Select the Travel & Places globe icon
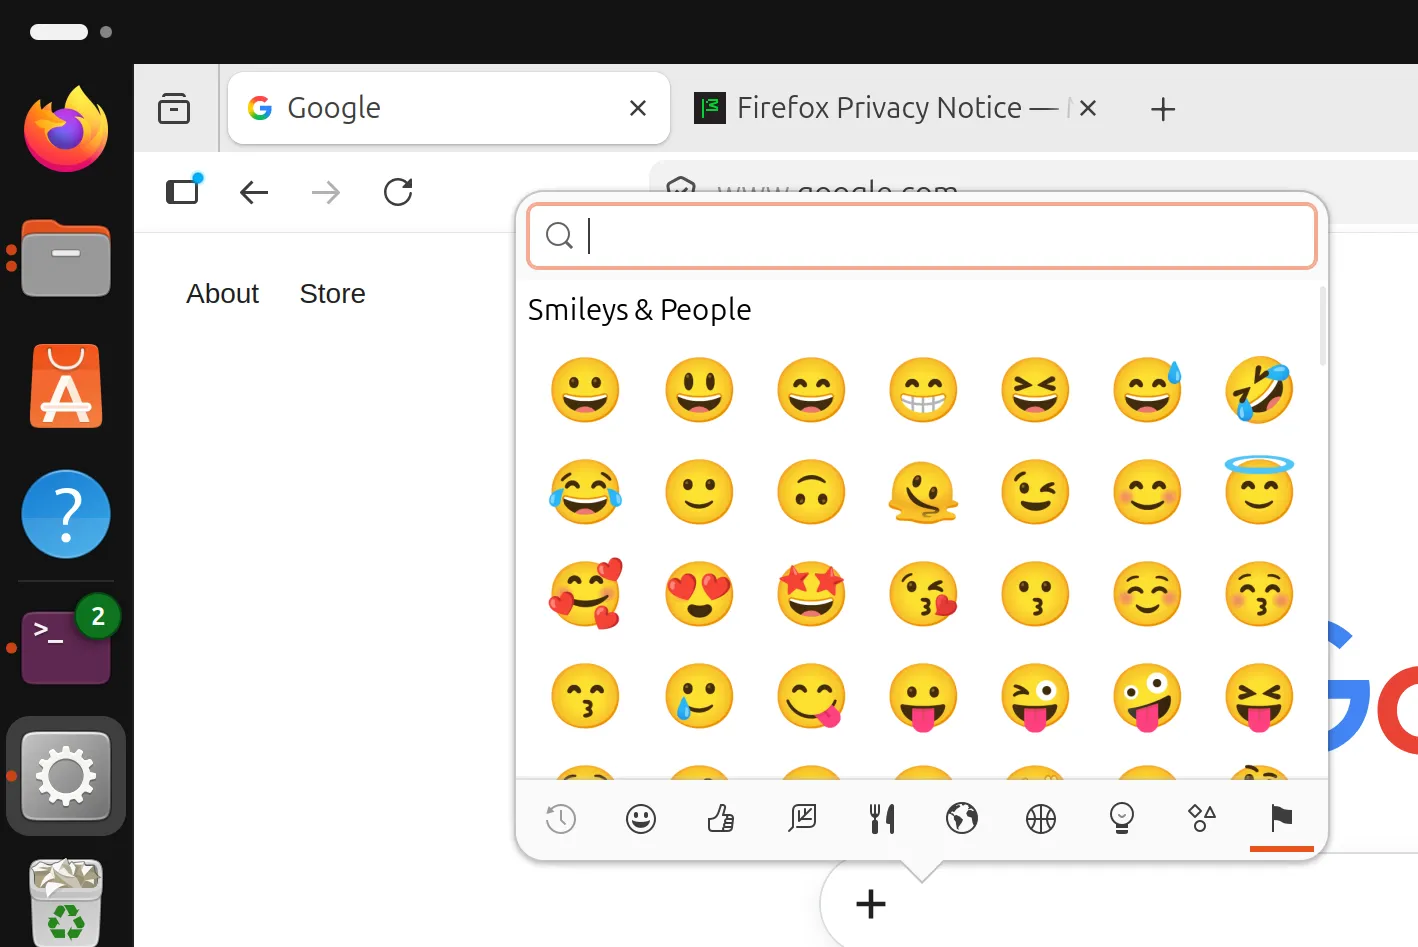The height and width of the screenshot is (947, 1418). pos(961,819)
